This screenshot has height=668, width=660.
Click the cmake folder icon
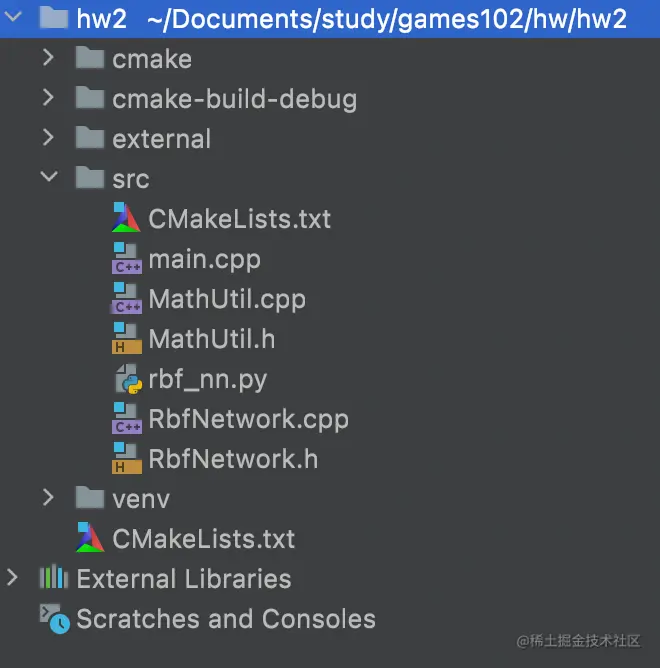click(x=90, y=58)
